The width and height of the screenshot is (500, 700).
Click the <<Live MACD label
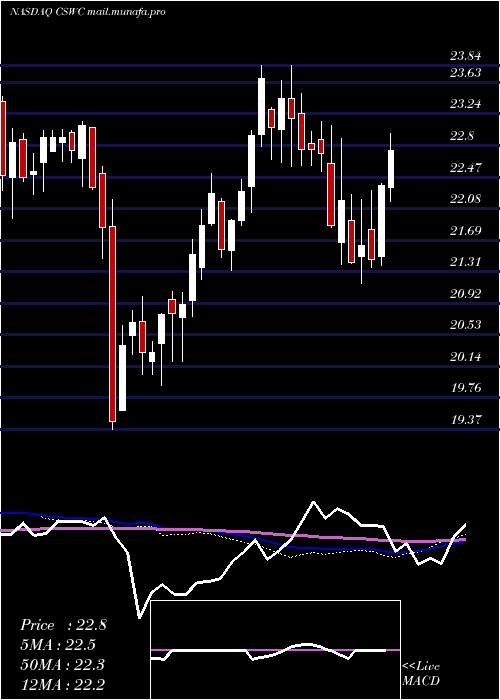click(x=421, y=673)
